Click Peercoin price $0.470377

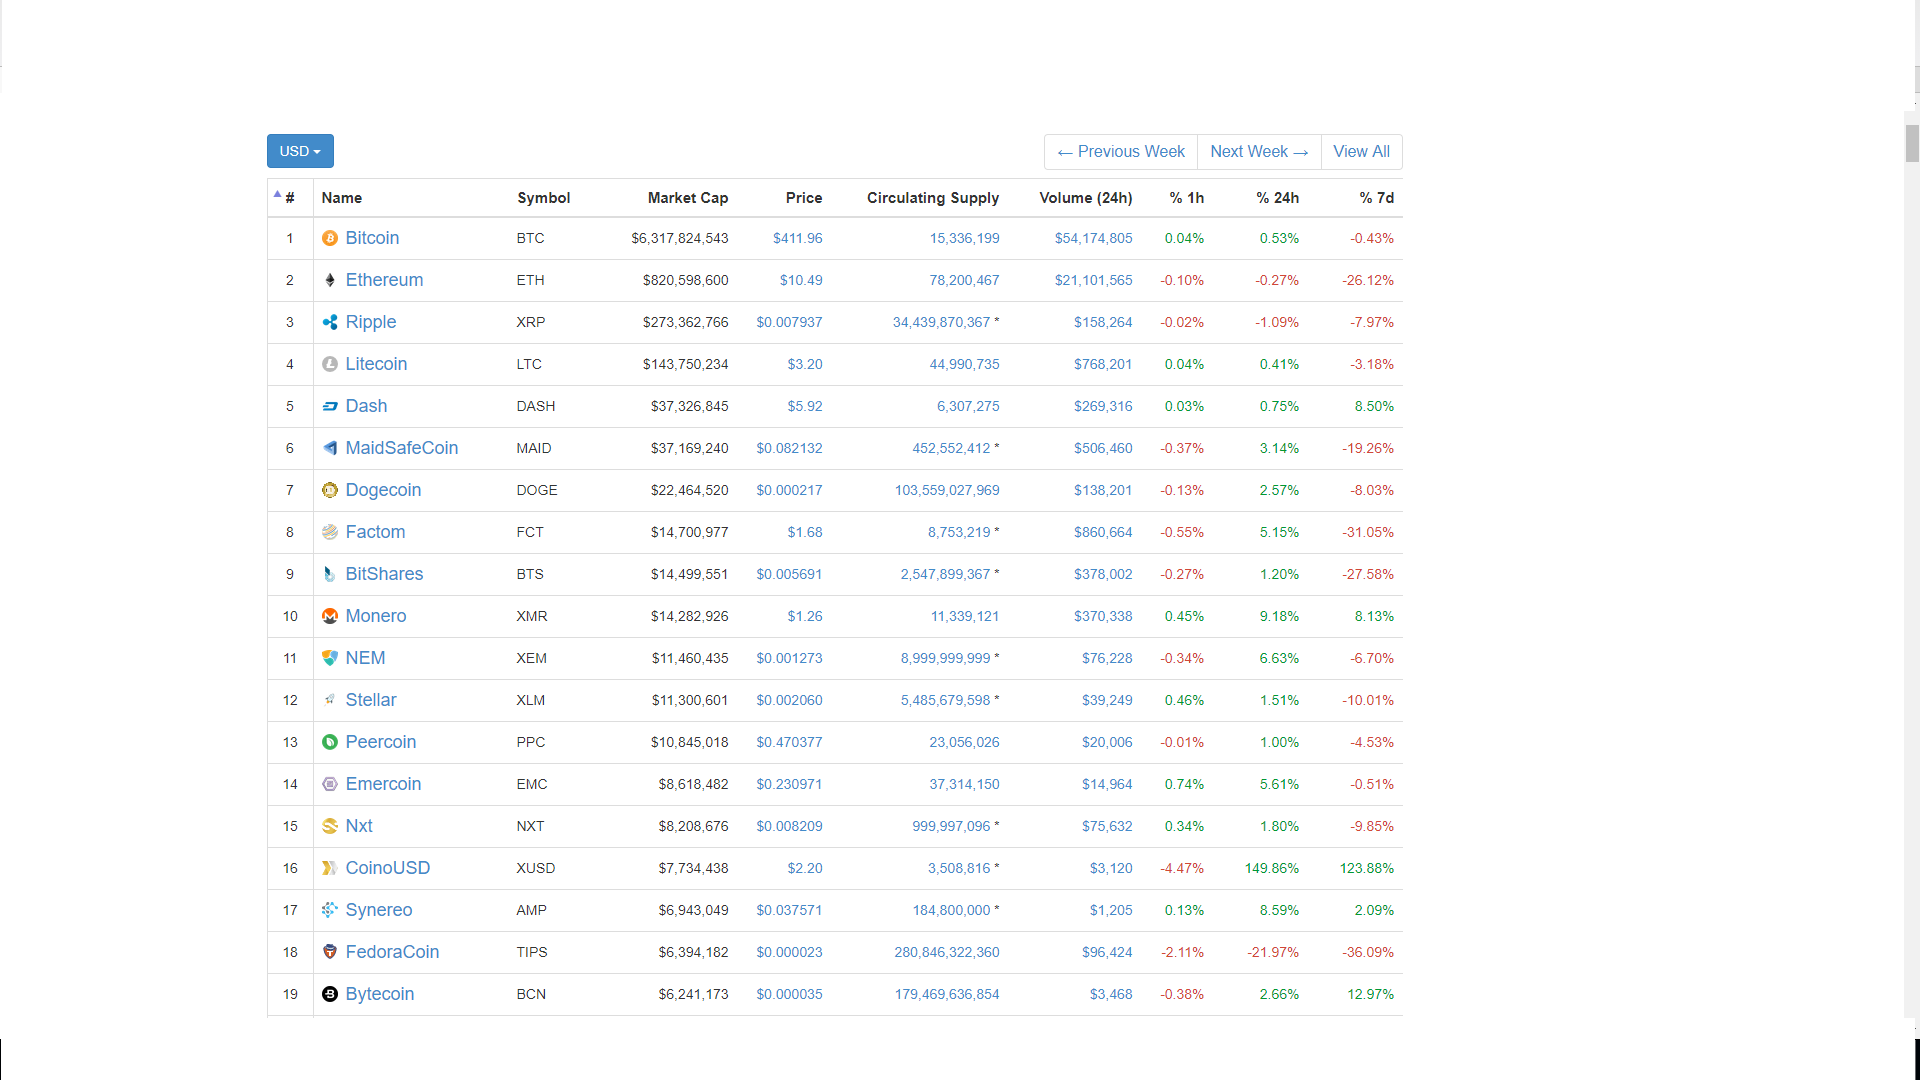click(789, 742)
